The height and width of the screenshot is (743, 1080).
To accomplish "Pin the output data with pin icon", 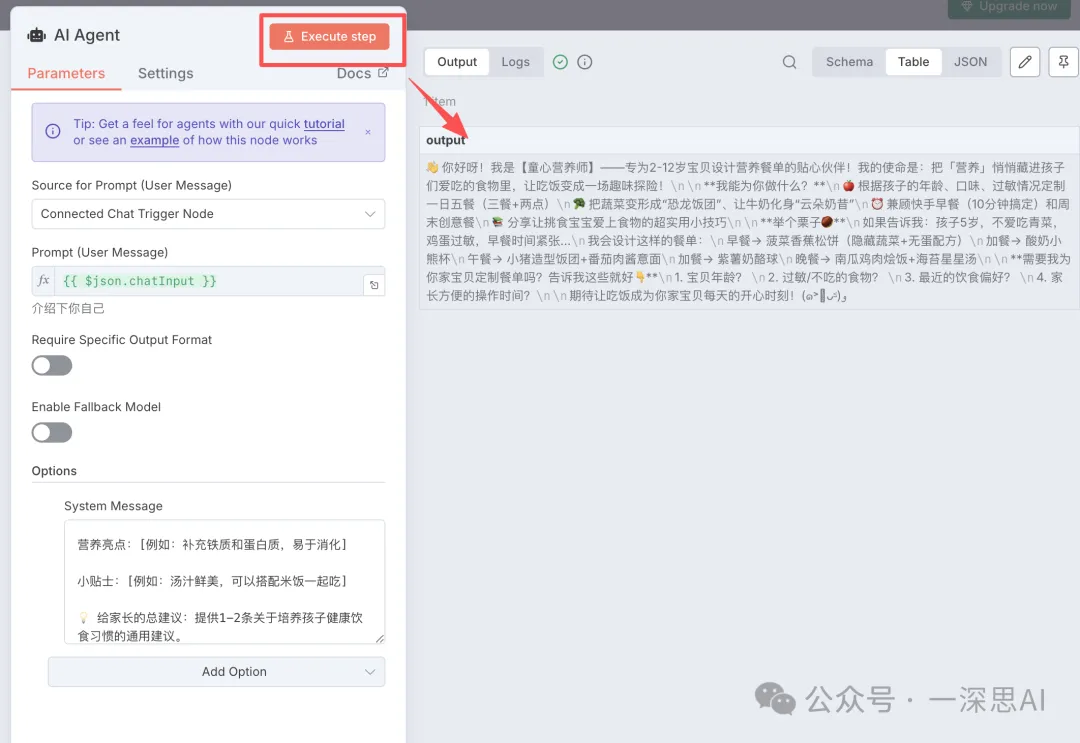I will (x=1062, y=62).
